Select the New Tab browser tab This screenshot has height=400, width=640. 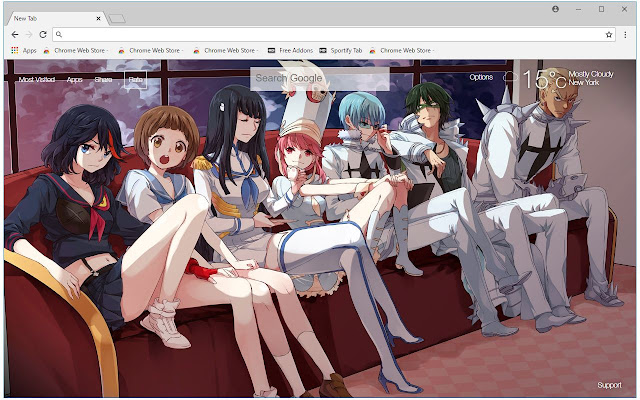(55, 18)
